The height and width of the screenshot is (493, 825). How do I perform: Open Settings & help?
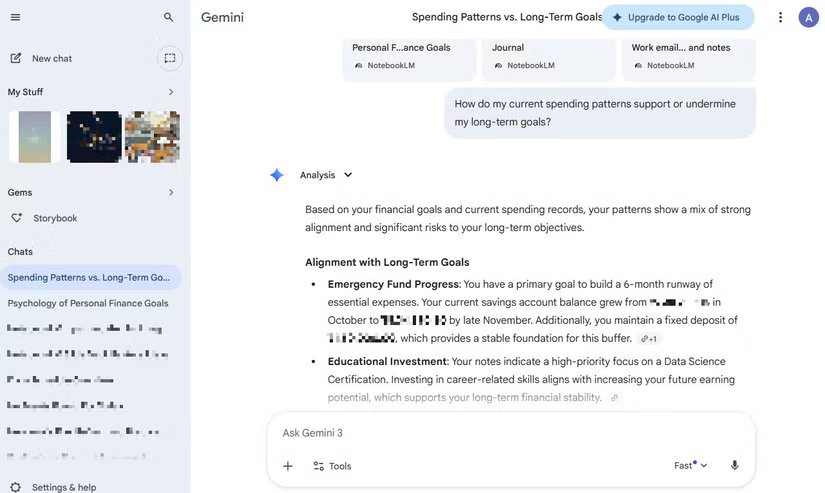(63, 487)
